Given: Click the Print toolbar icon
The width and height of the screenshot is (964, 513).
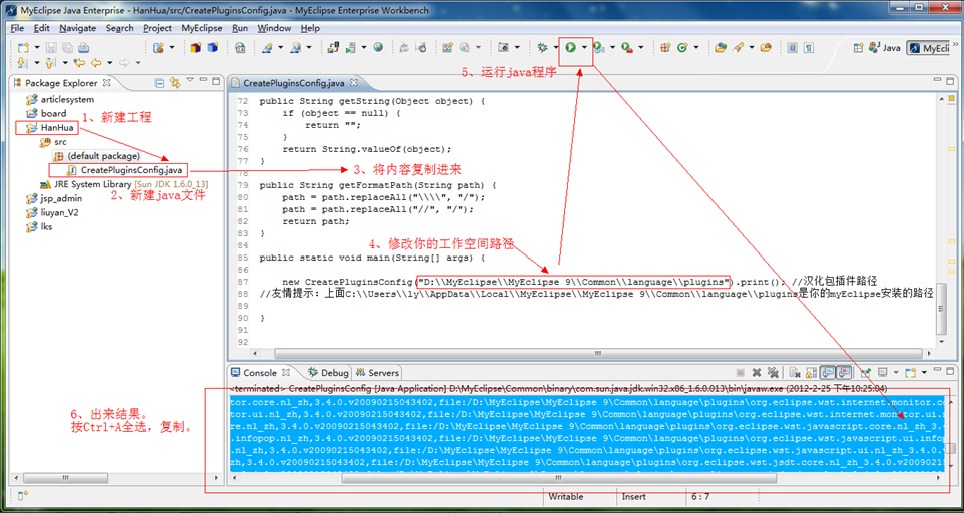Looking at the screenshot, I should click(x=83, y=47).
